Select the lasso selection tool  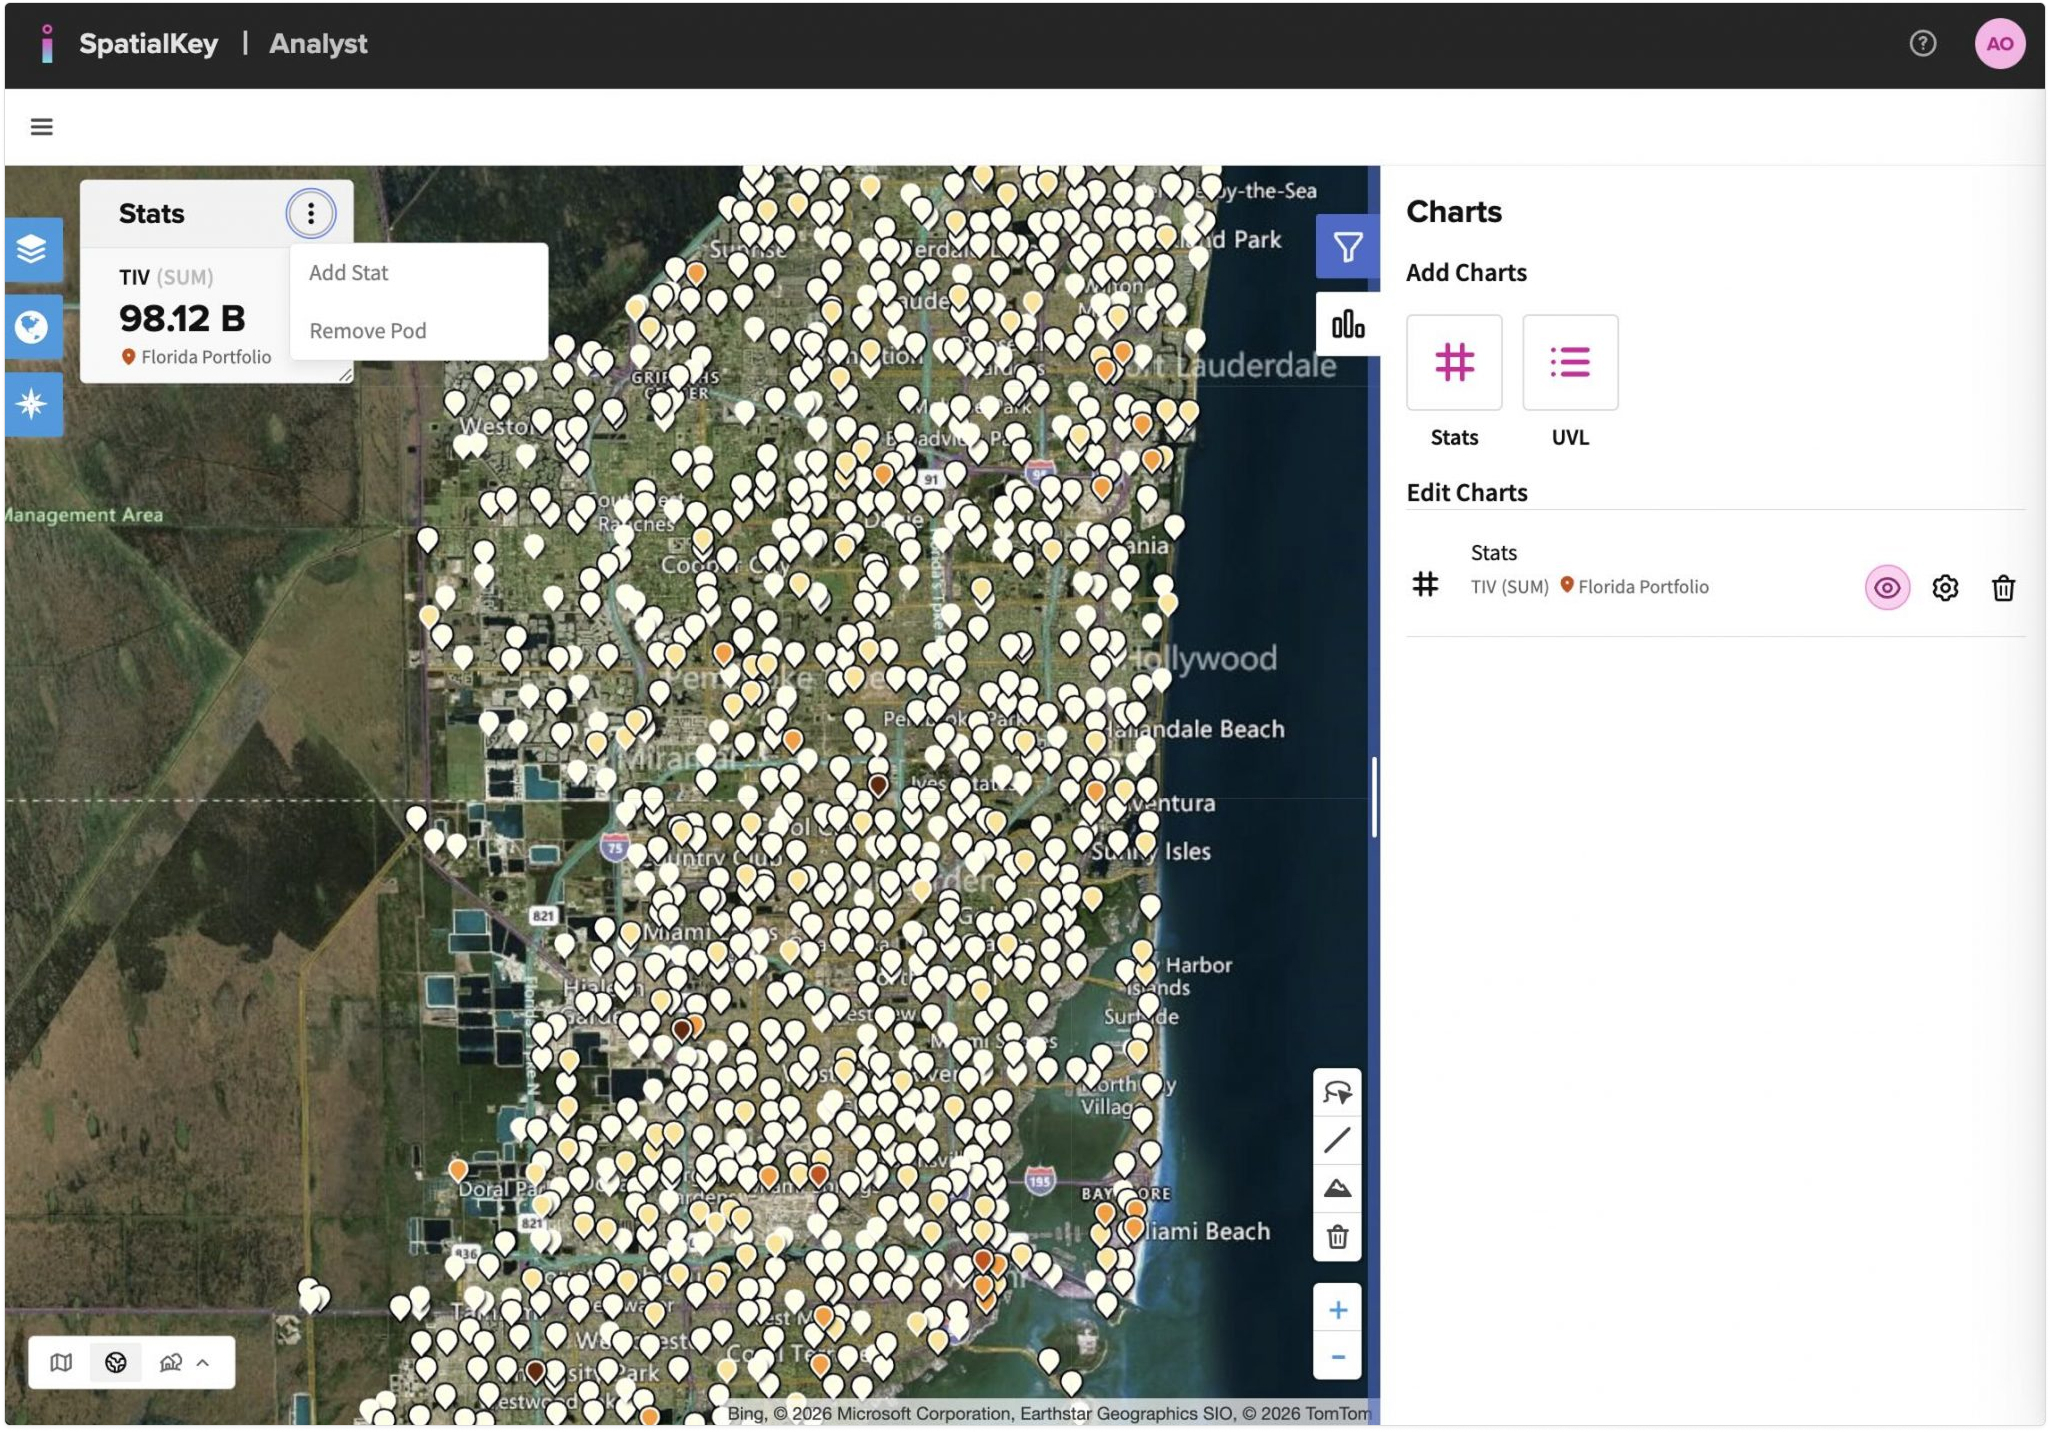1337,1092
